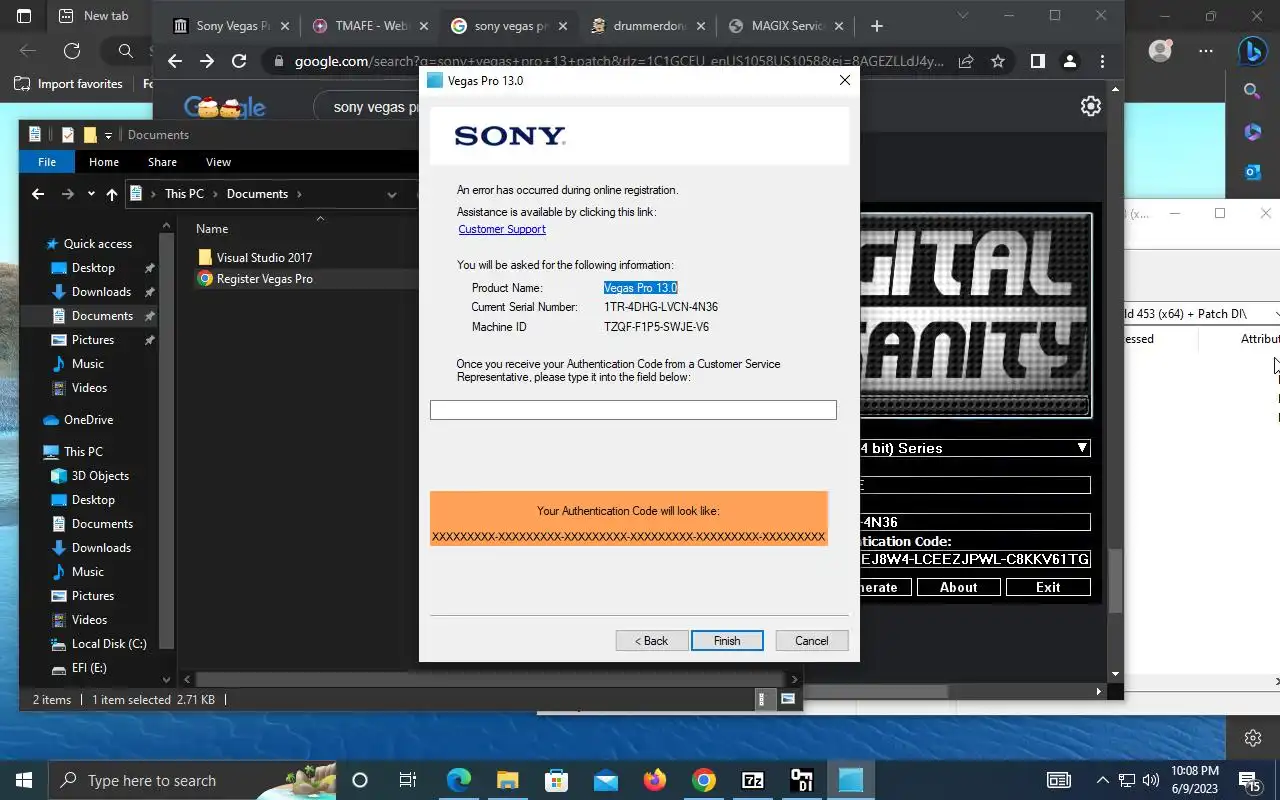Open Firefox from the taskbar

[x=655, y=780]
